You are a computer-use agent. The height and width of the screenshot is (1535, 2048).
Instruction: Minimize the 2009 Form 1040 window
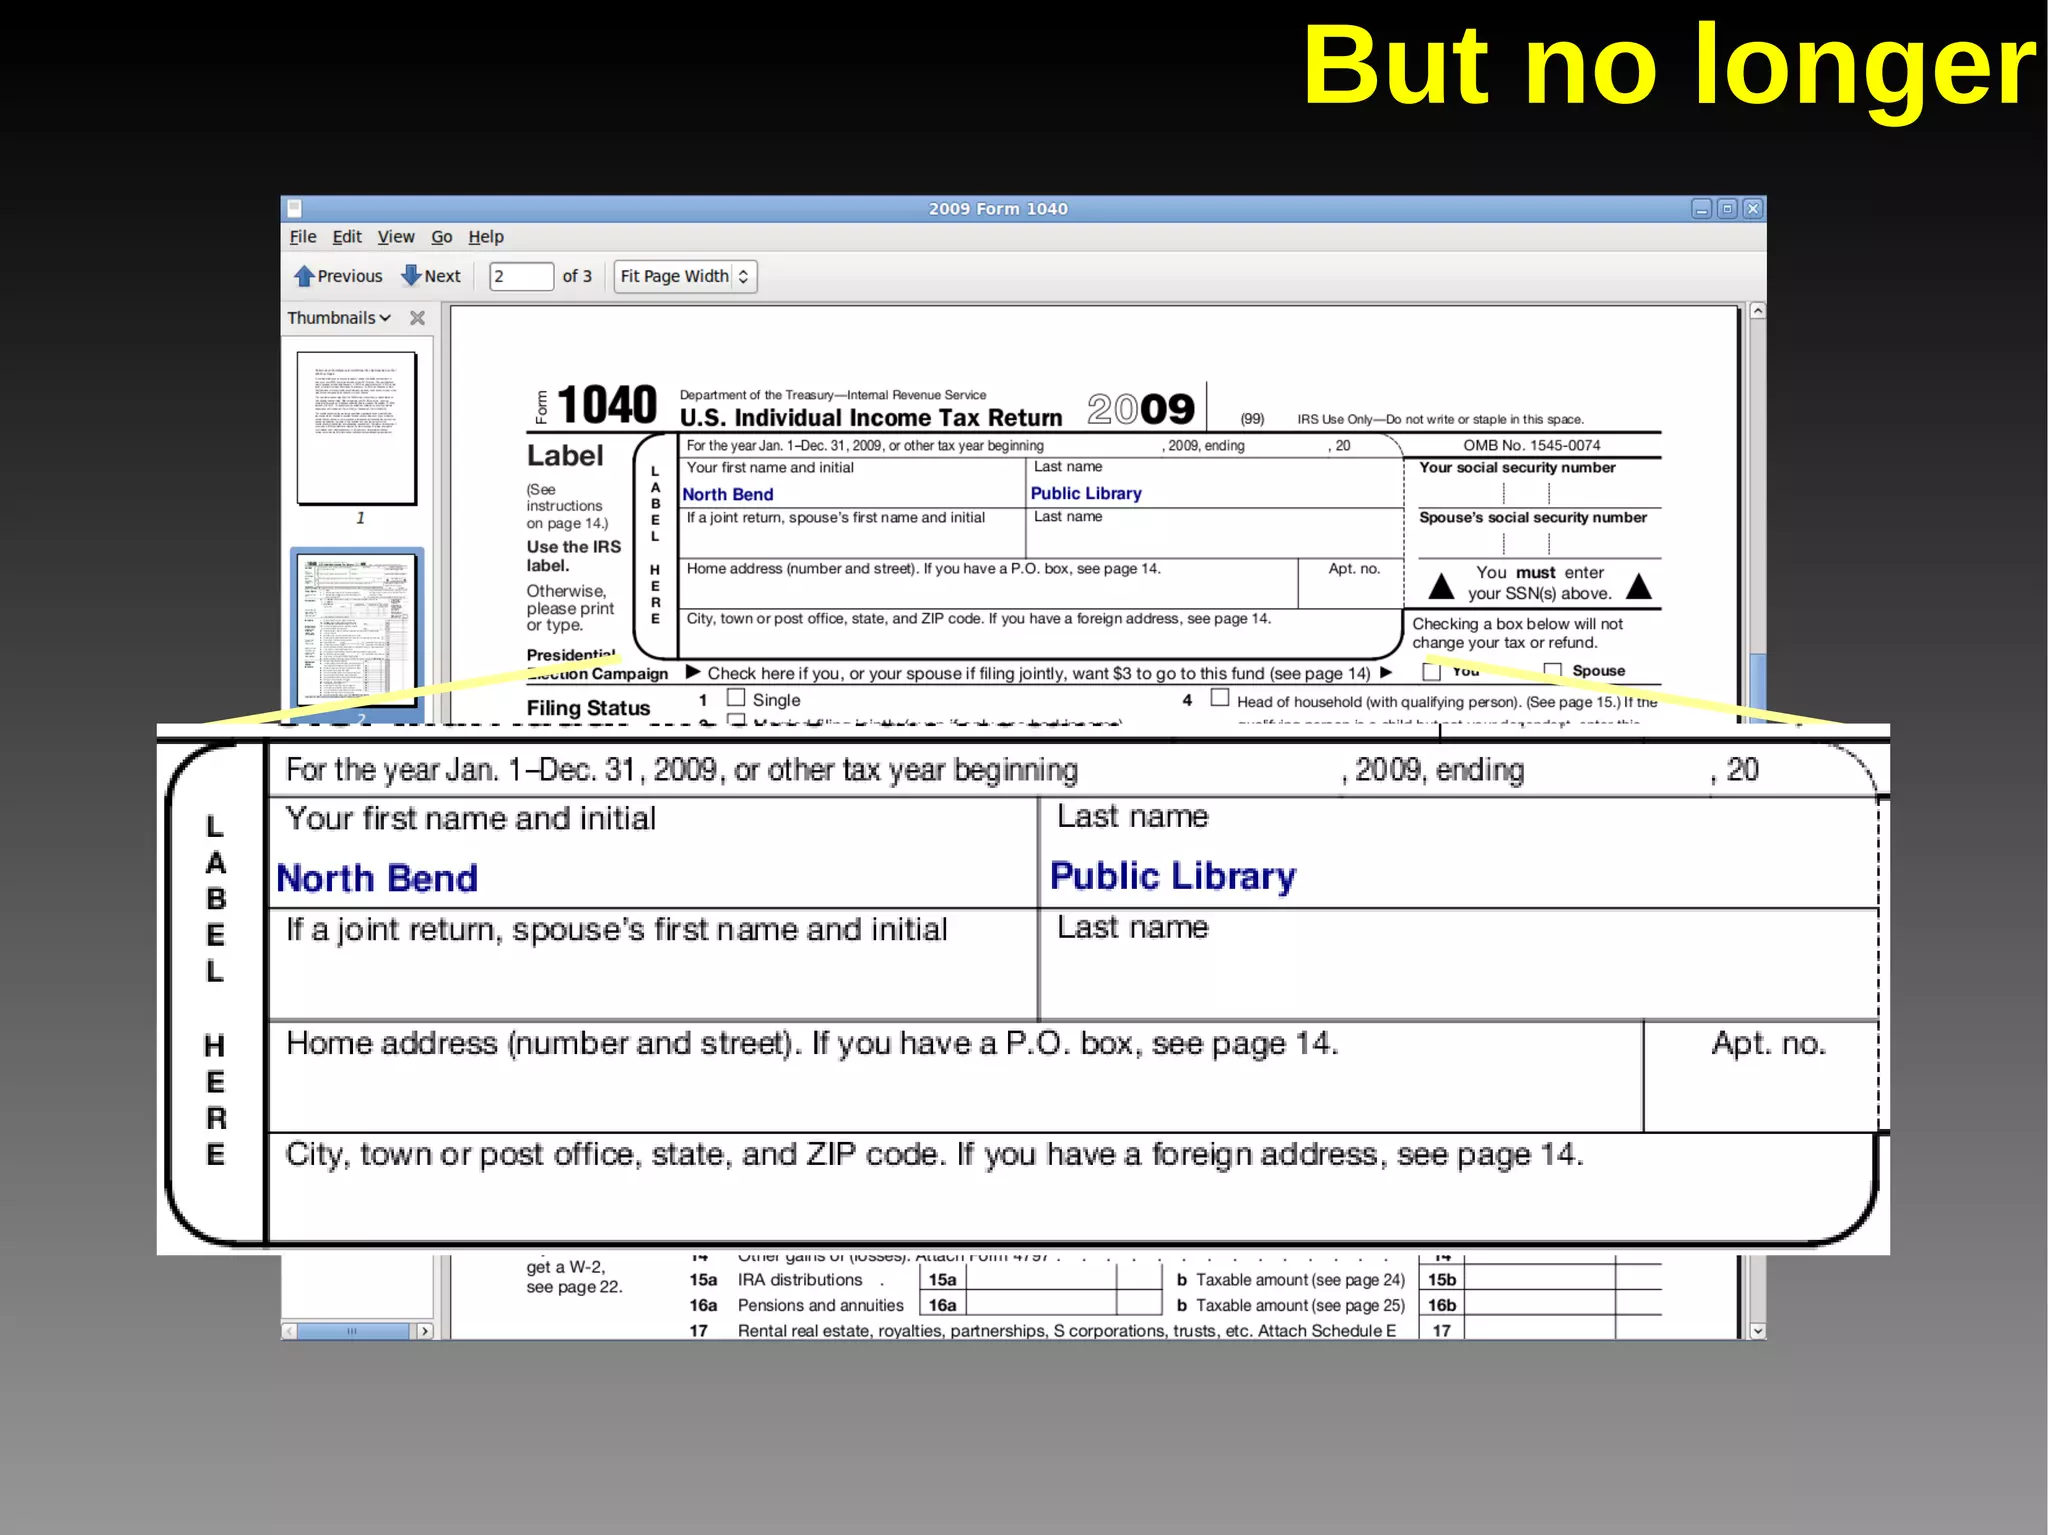pos(1701,208)
